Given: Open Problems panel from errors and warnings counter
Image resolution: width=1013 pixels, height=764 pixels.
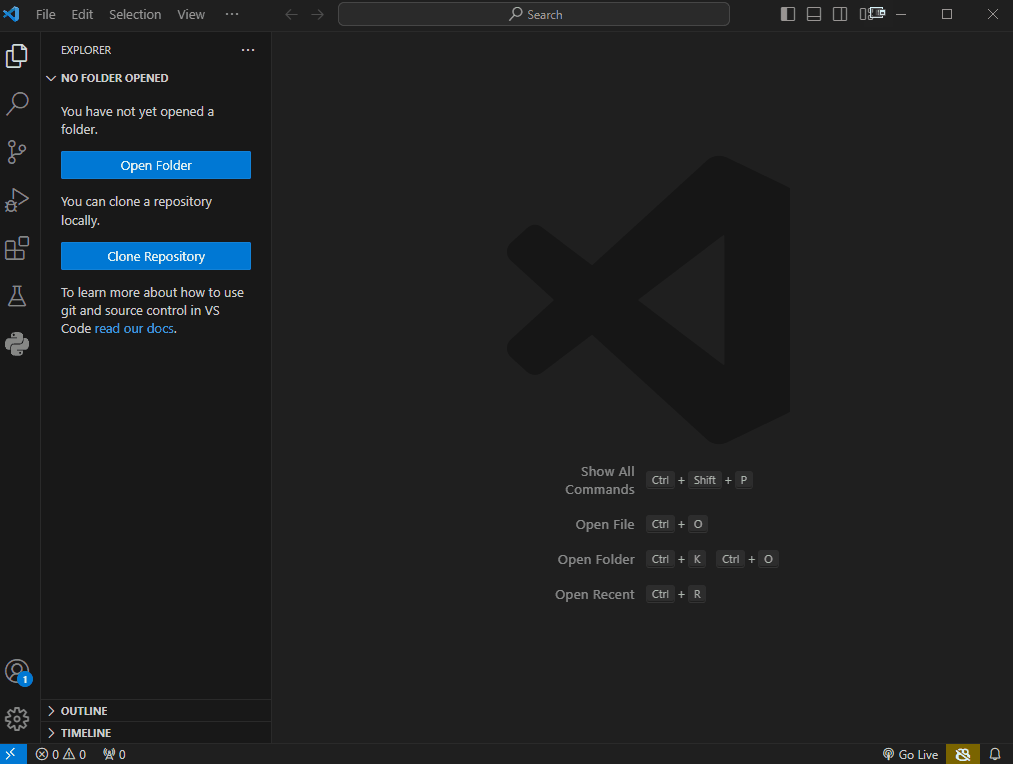Looking at the screenshot, I should point(61,754).
